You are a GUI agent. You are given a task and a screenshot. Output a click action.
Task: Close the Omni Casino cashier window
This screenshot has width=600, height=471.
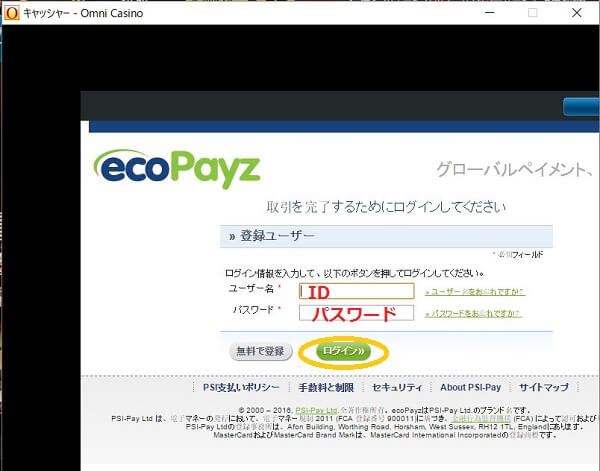click(x=579, y=13)
